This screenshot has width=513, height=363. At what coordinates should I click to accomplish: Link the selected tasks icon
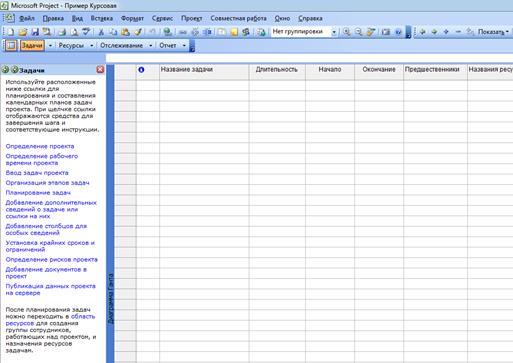(183, 32)
